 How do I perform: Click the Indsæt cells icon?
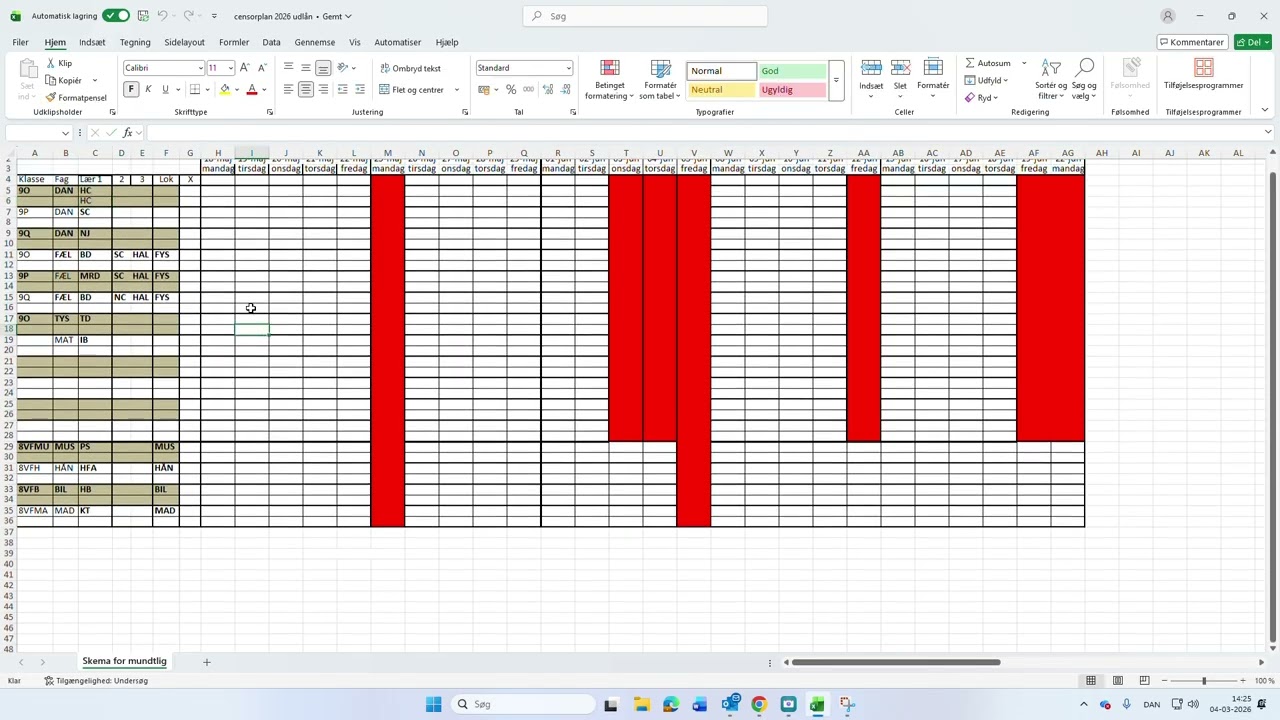point(871,68)
